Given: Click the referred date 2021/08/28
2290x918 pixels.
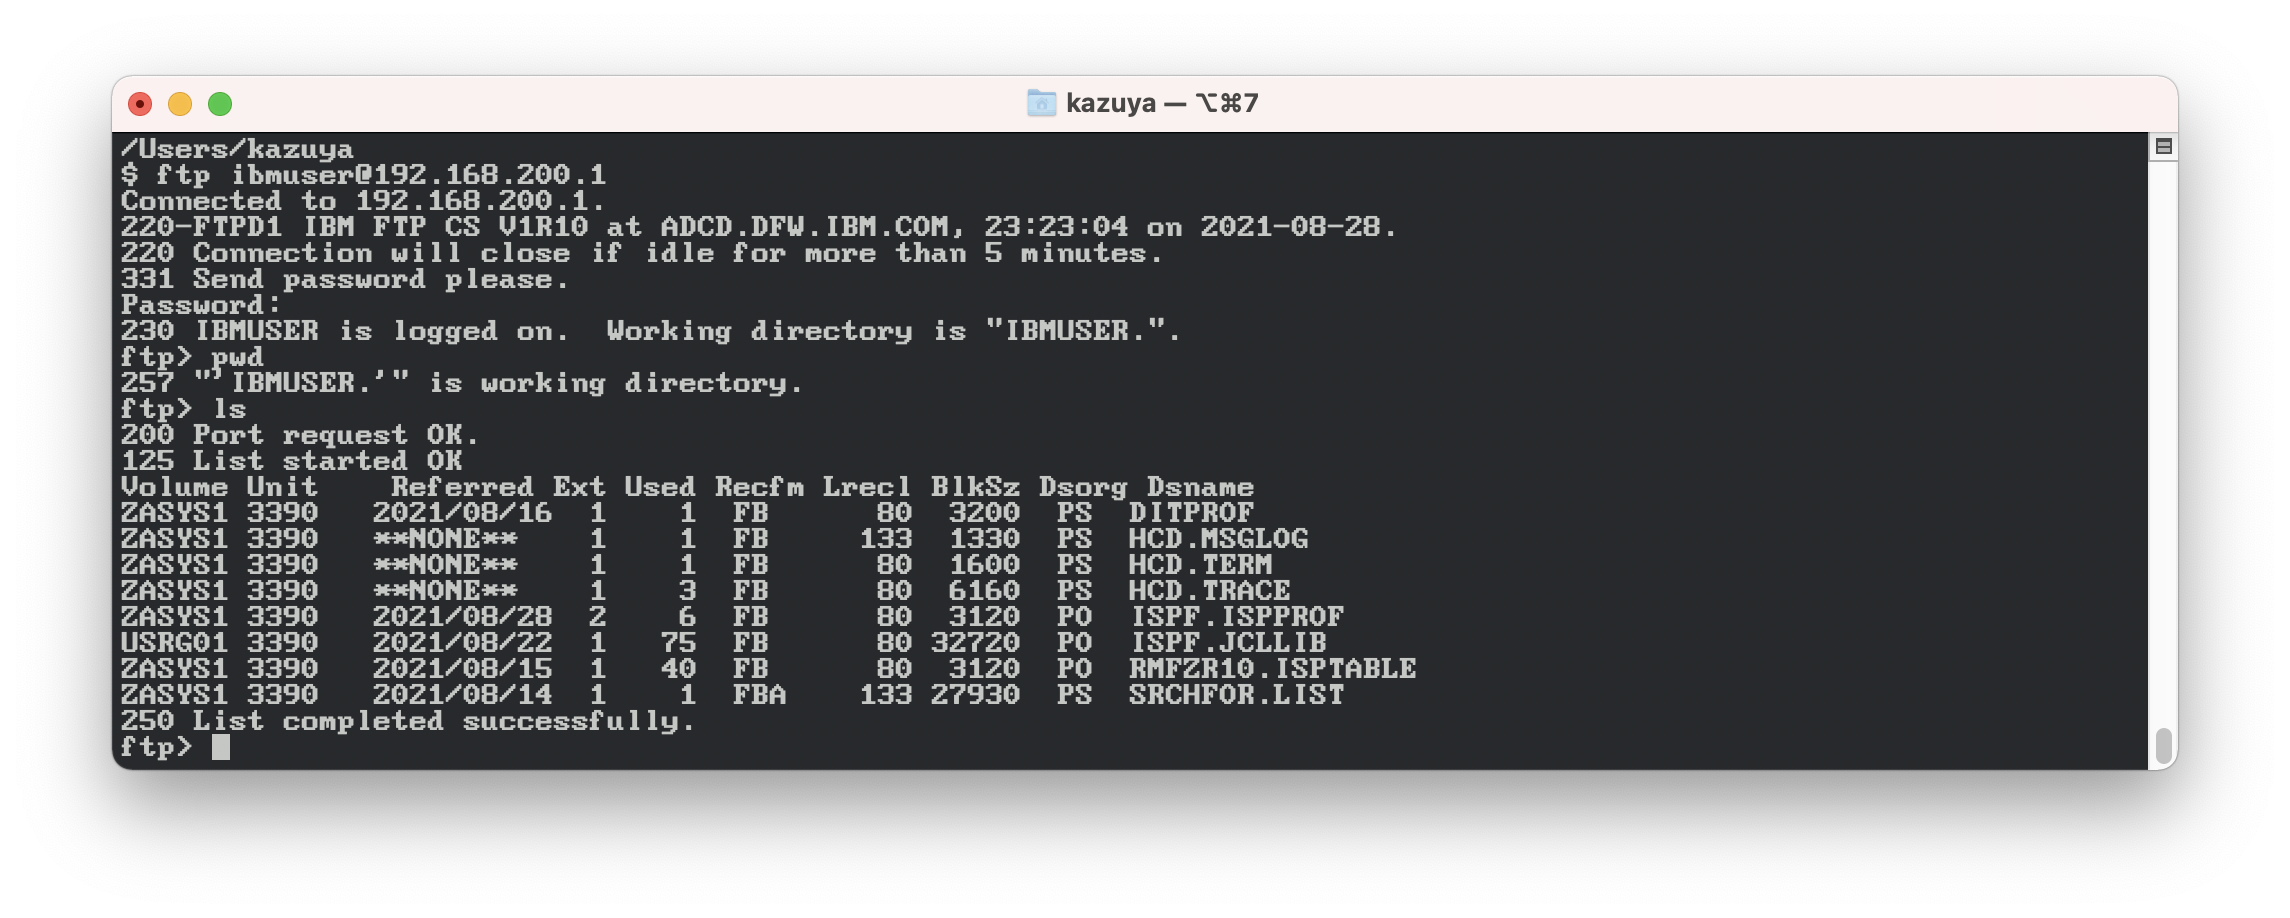Looking at the screenshot, I should (462, 617).
